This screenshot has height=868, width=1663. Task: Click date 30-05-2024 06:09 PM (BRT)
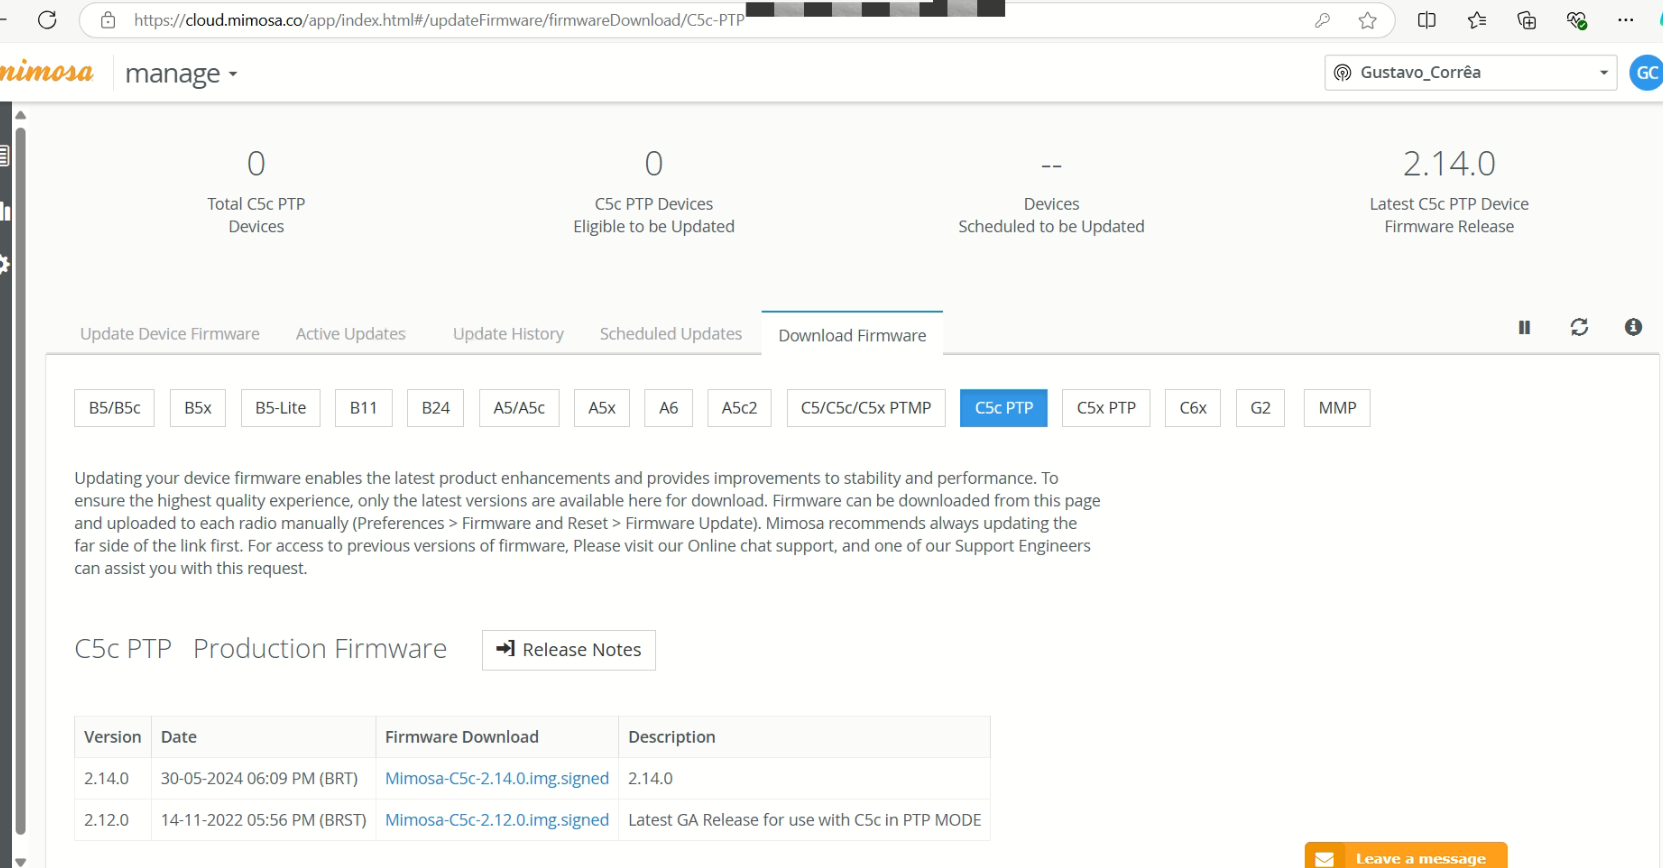tap(259, 778)
